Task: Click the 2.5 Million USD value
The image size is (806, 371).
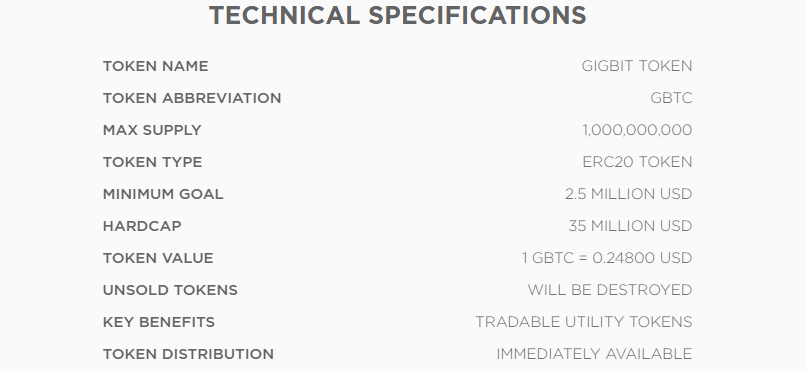Action: click(629, 194)
